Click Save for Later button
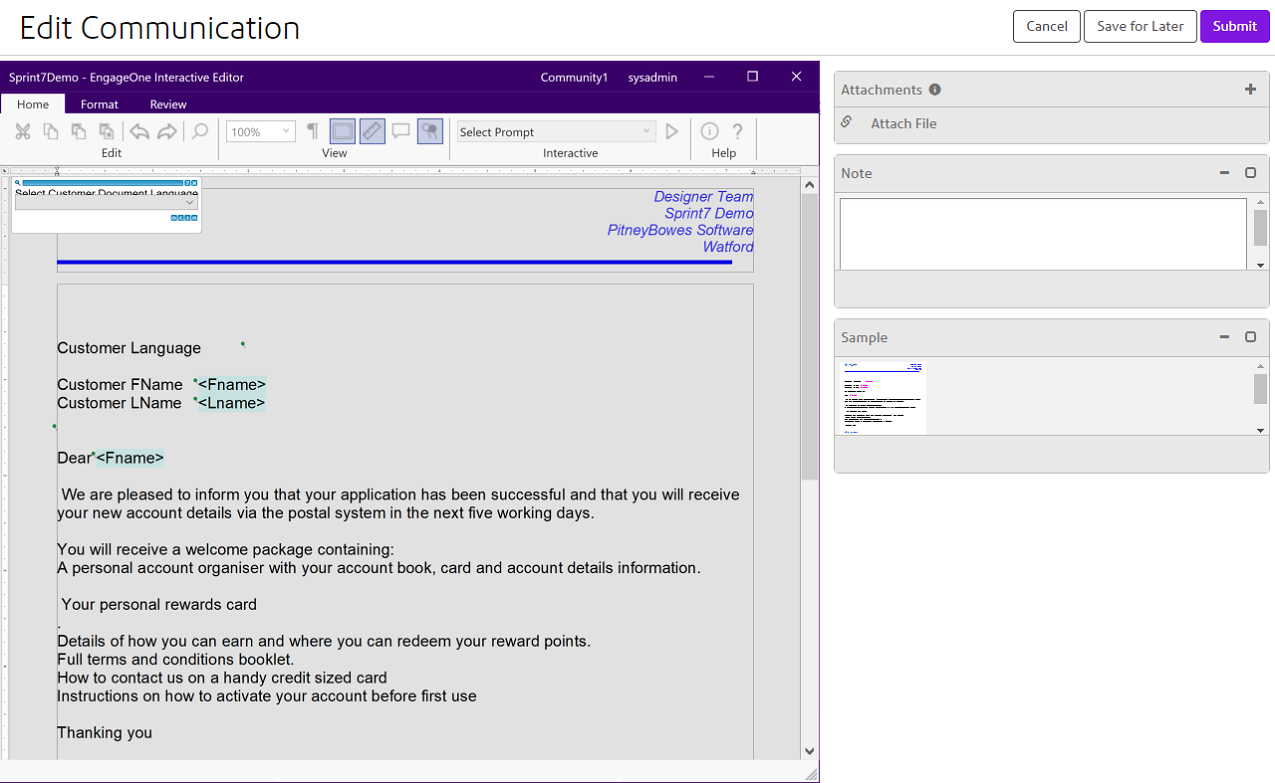 (1140, 26)
